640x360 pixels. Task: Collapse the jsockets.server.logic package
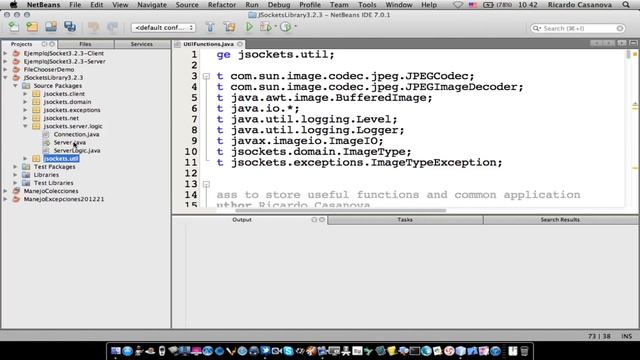pyautogui.click(x=25, y=126)
